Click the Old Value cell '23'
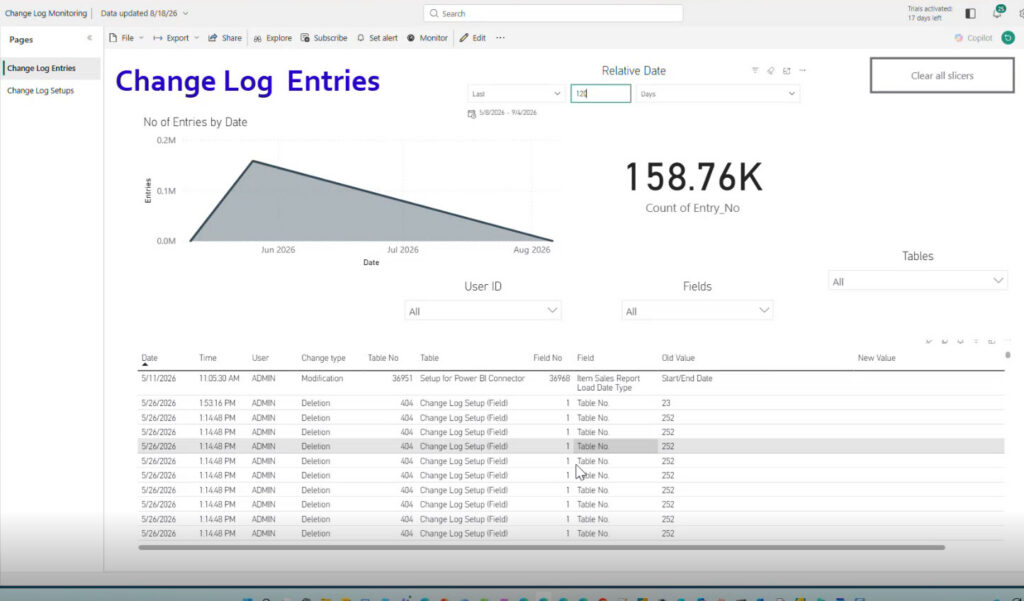Screen dimensions: 1024x601 click(665, 403)
